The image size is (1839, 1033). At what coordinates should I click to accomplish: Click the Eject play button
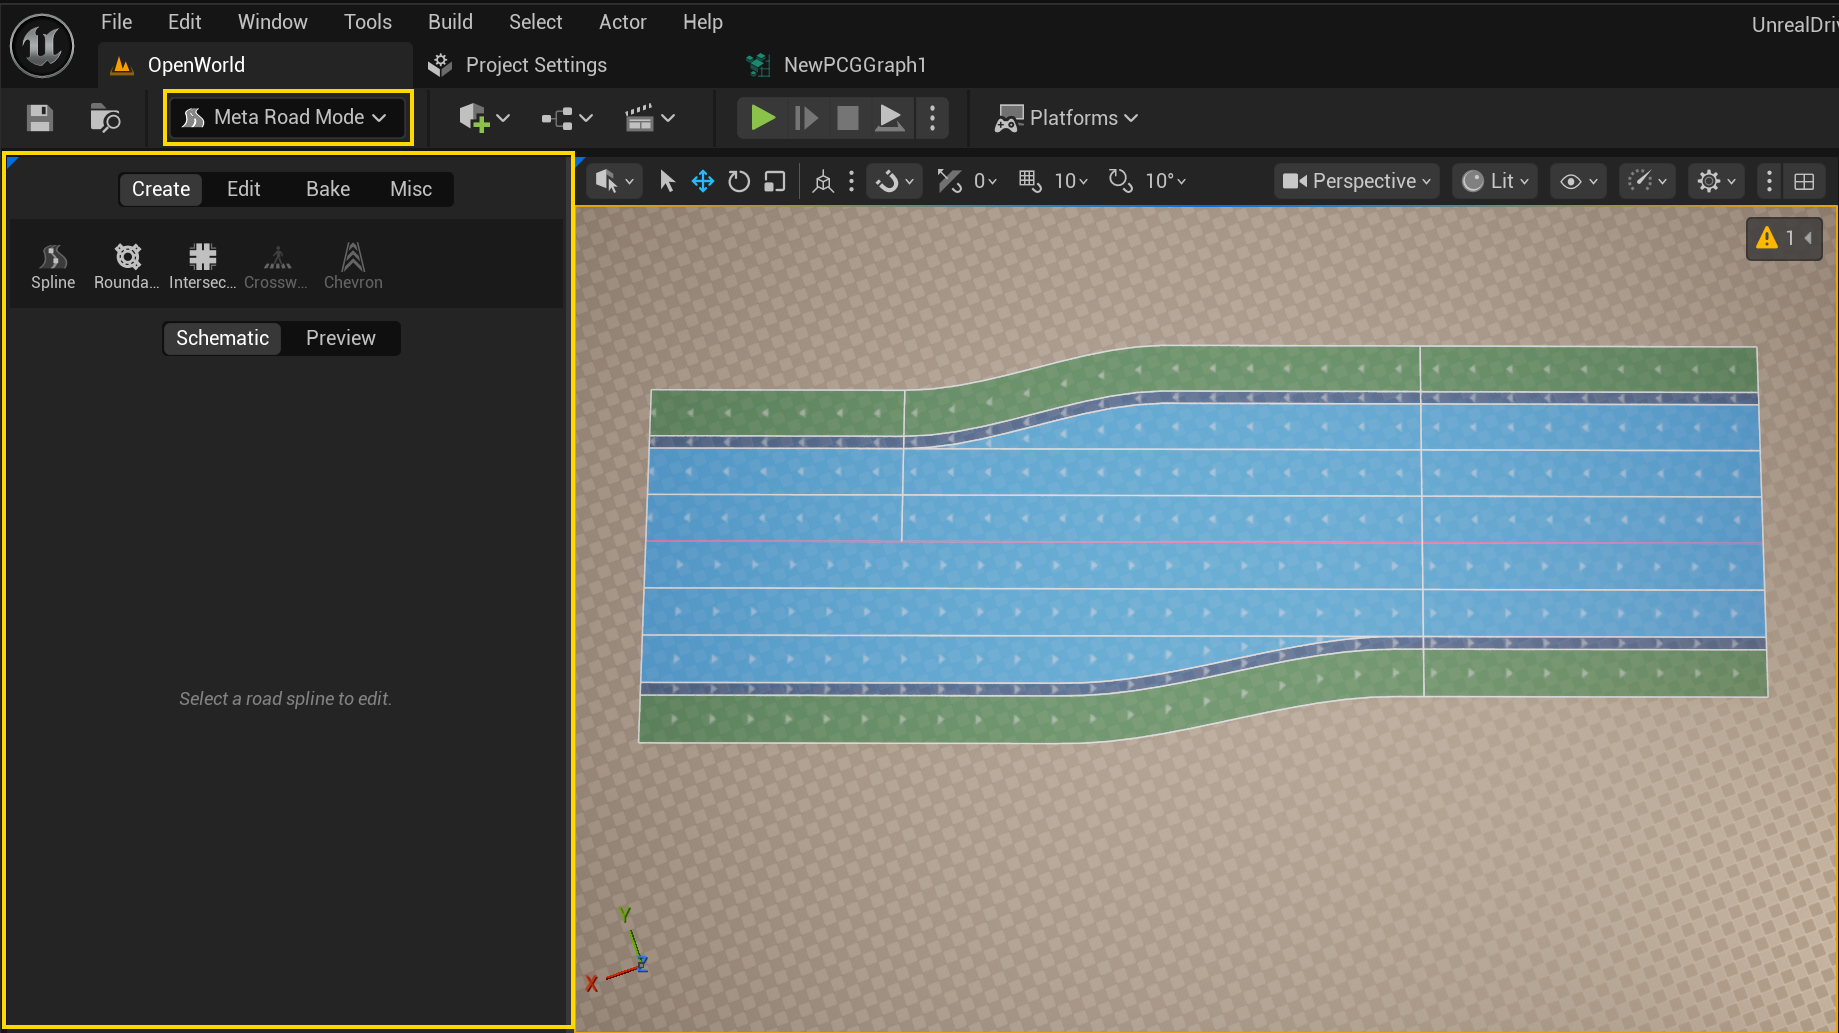(890, 118)
